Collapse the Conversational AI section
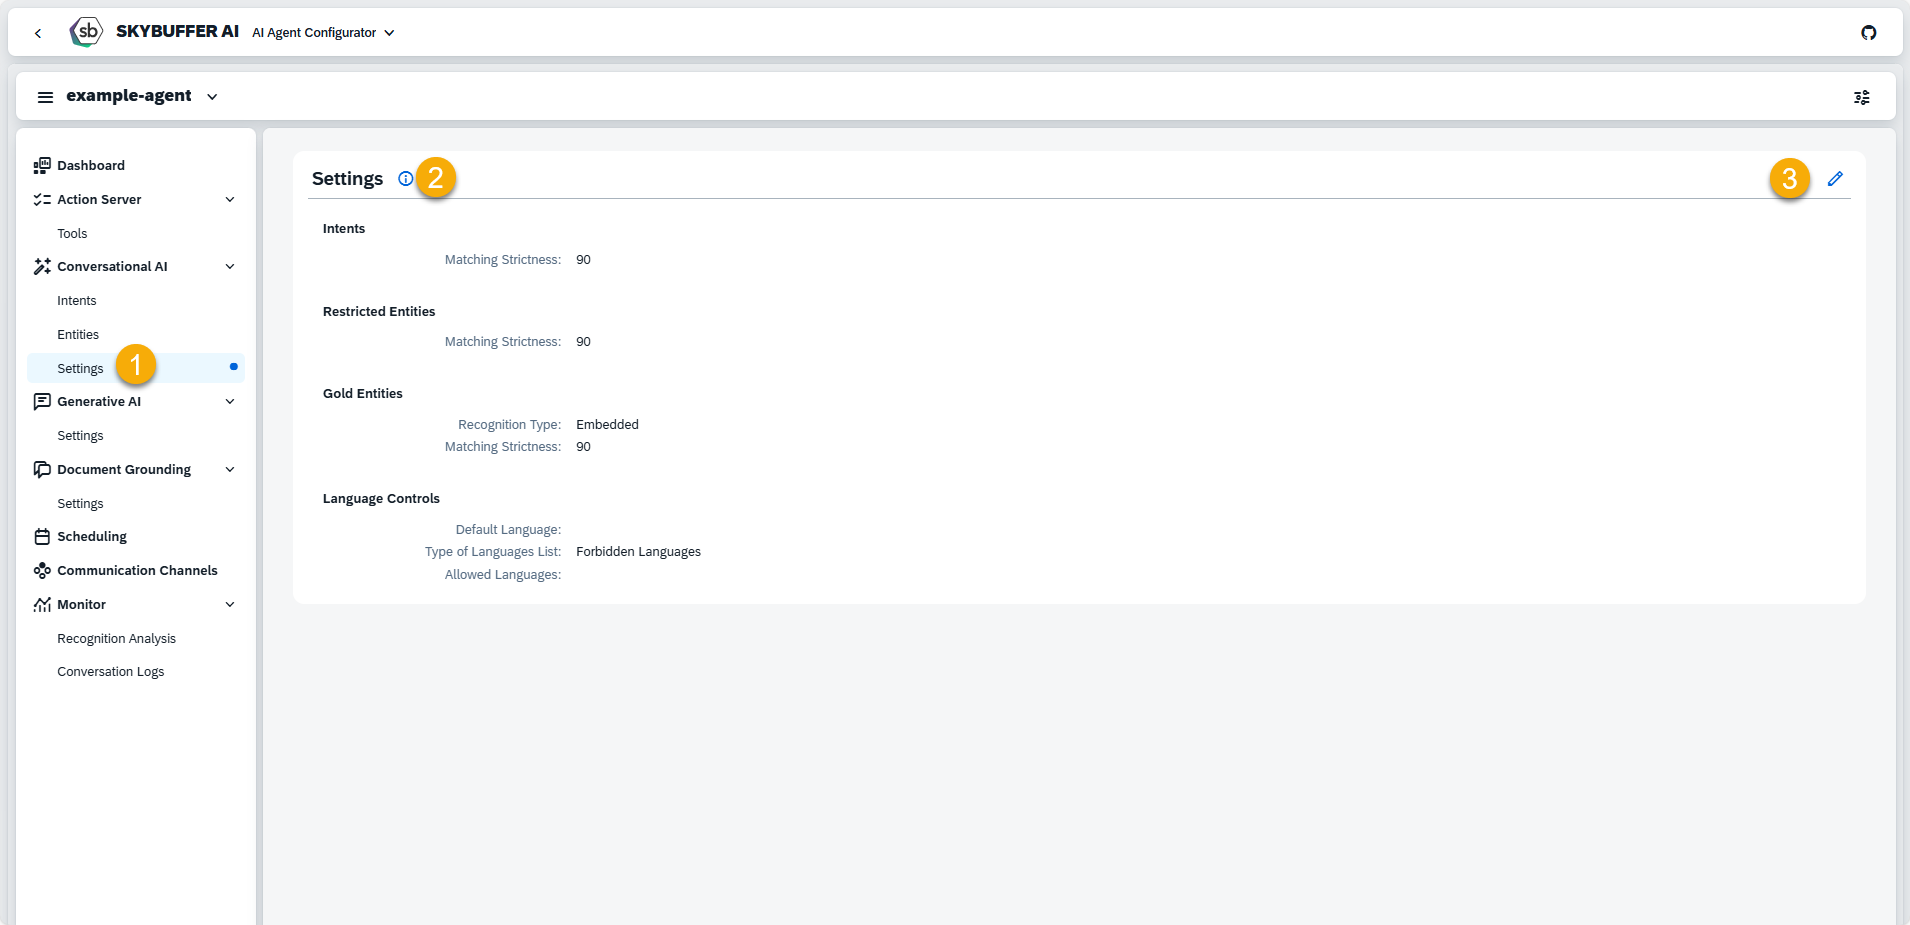This screenshot has height=925, width=1910. [230, 267]
